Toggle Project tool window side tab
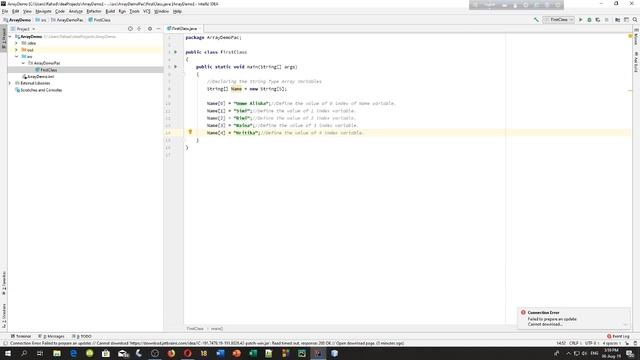640x360 pixels. tap(4, 39)
